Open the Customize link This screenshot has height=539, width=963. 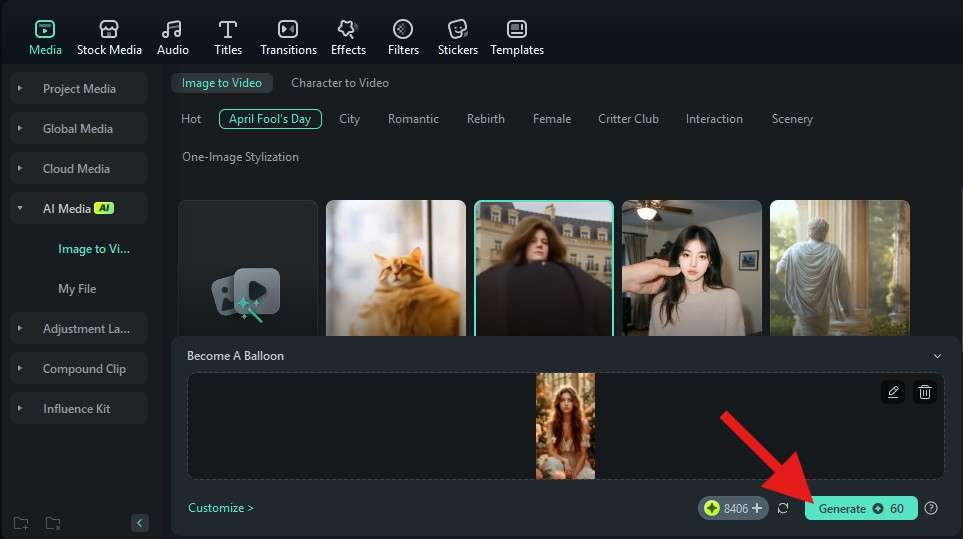click(220, 508)
